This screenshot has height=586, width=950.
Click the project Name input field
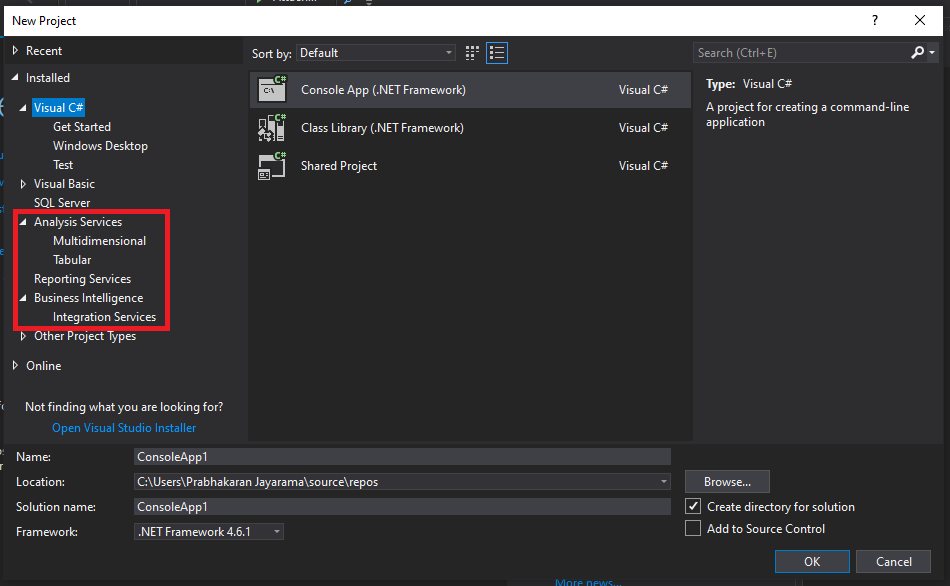402,456
